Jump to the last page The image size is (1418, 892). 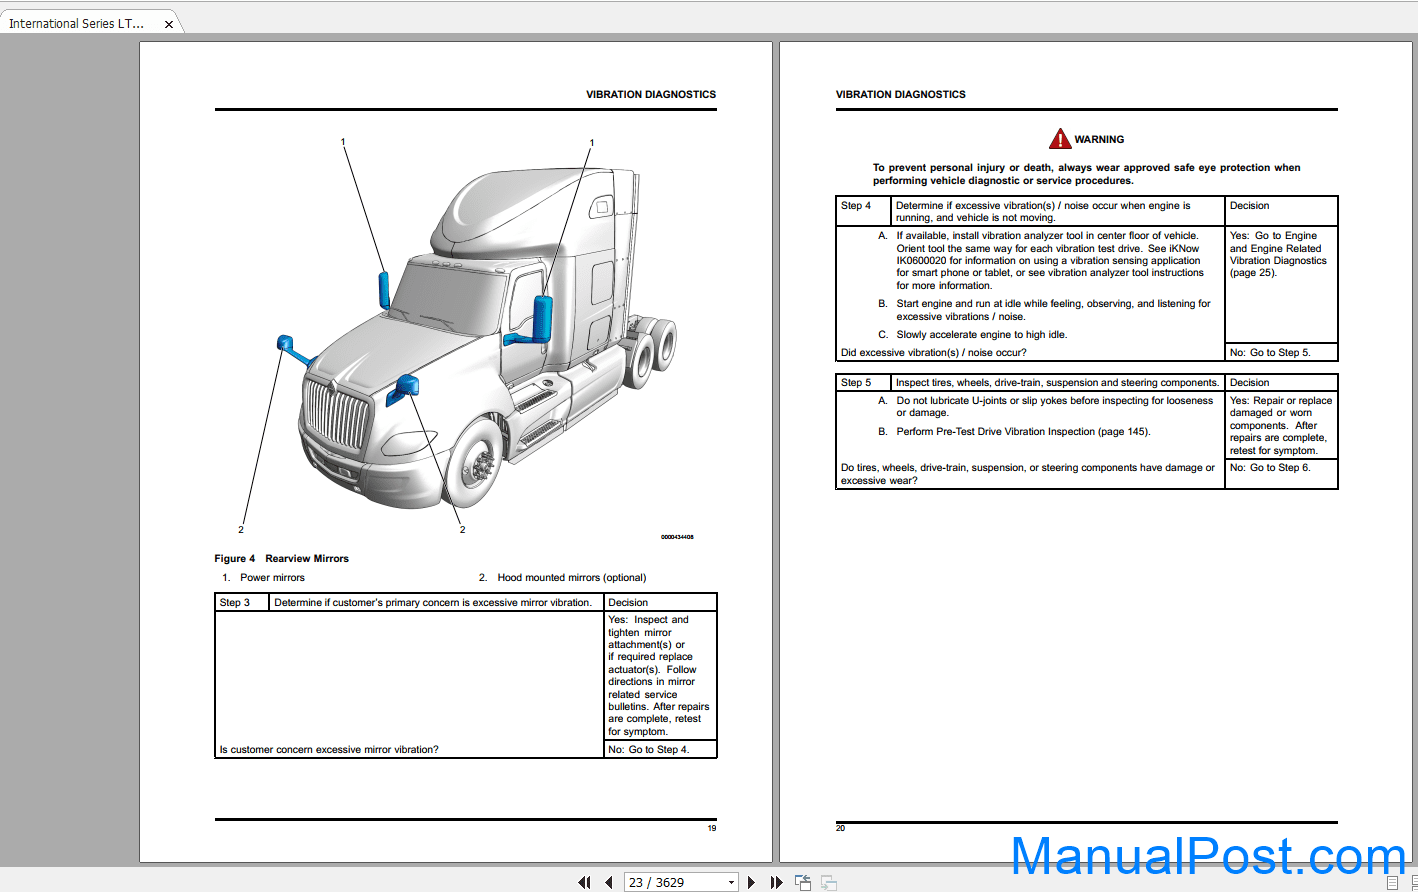(776, 882)
